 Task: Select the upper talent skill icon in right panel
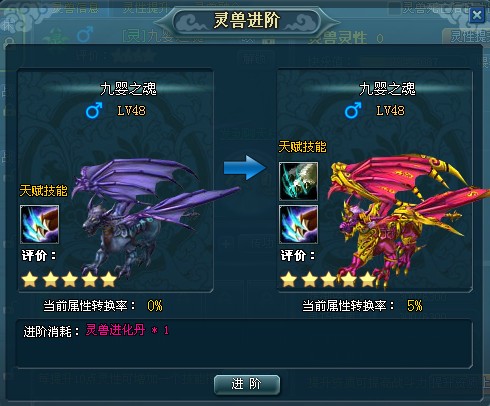[x=298, y=181]
